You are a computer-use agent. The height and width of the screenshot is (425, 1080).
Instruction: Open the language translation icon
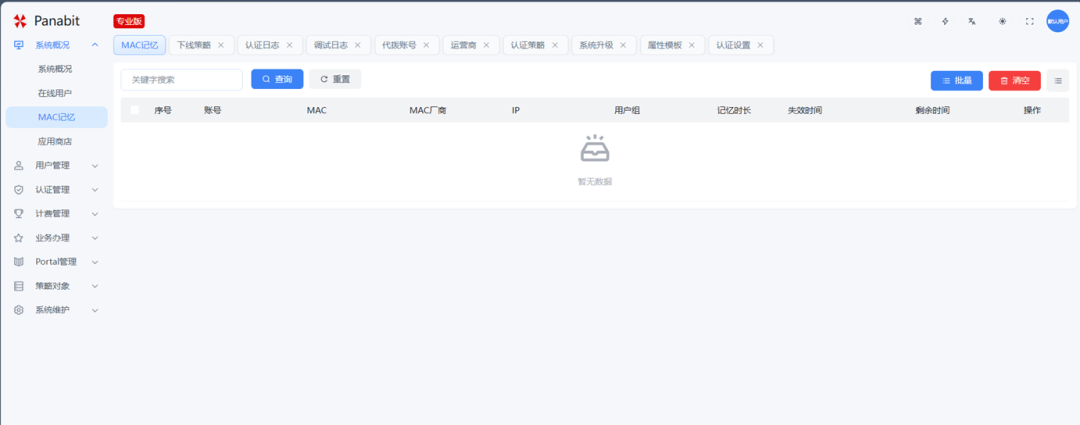pyautogui.click(x=972, y=21)
